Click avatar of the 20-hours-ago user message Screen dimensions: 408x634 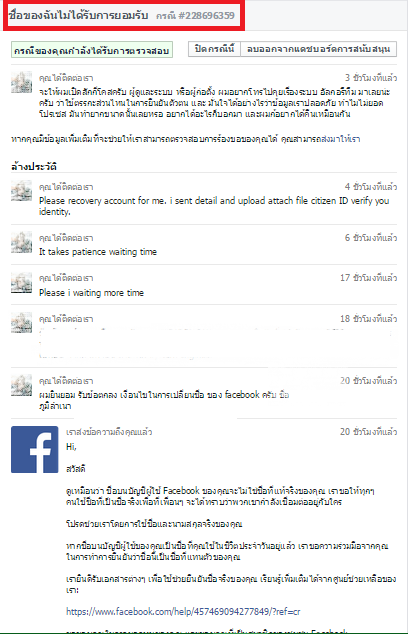[21, 385]
